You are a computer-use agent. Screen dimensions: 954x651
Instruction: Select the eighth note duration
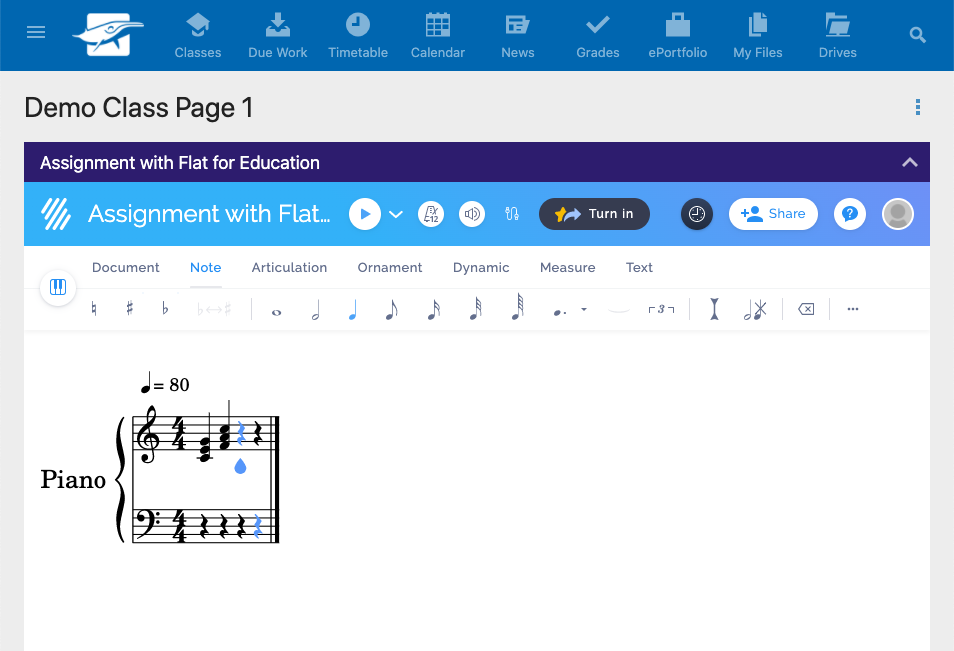click(391, 309)
